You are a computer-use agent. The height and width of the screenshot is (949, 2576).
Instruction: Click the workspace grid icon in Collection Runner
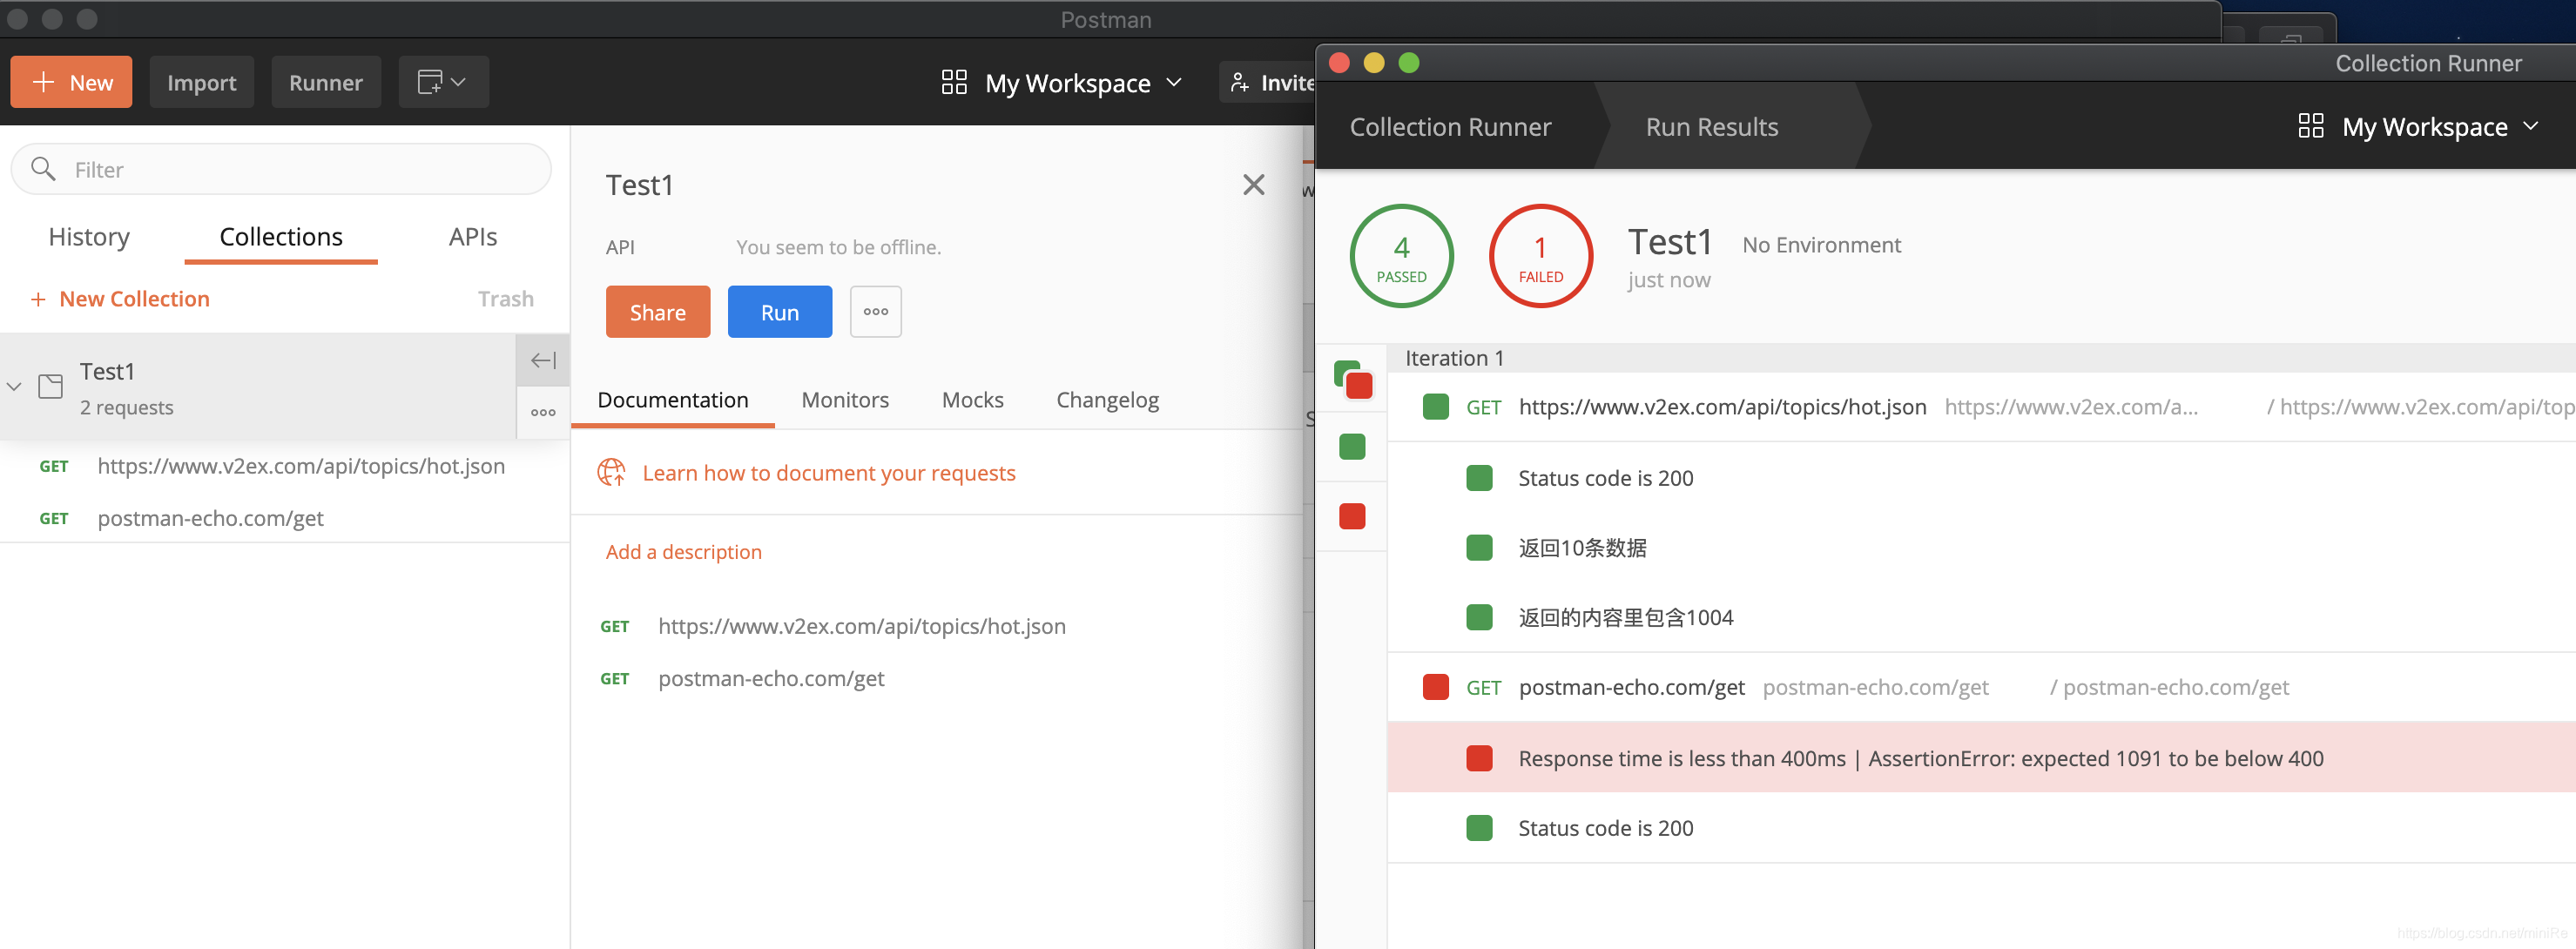pyautogui.click(x=2310, y=126)
